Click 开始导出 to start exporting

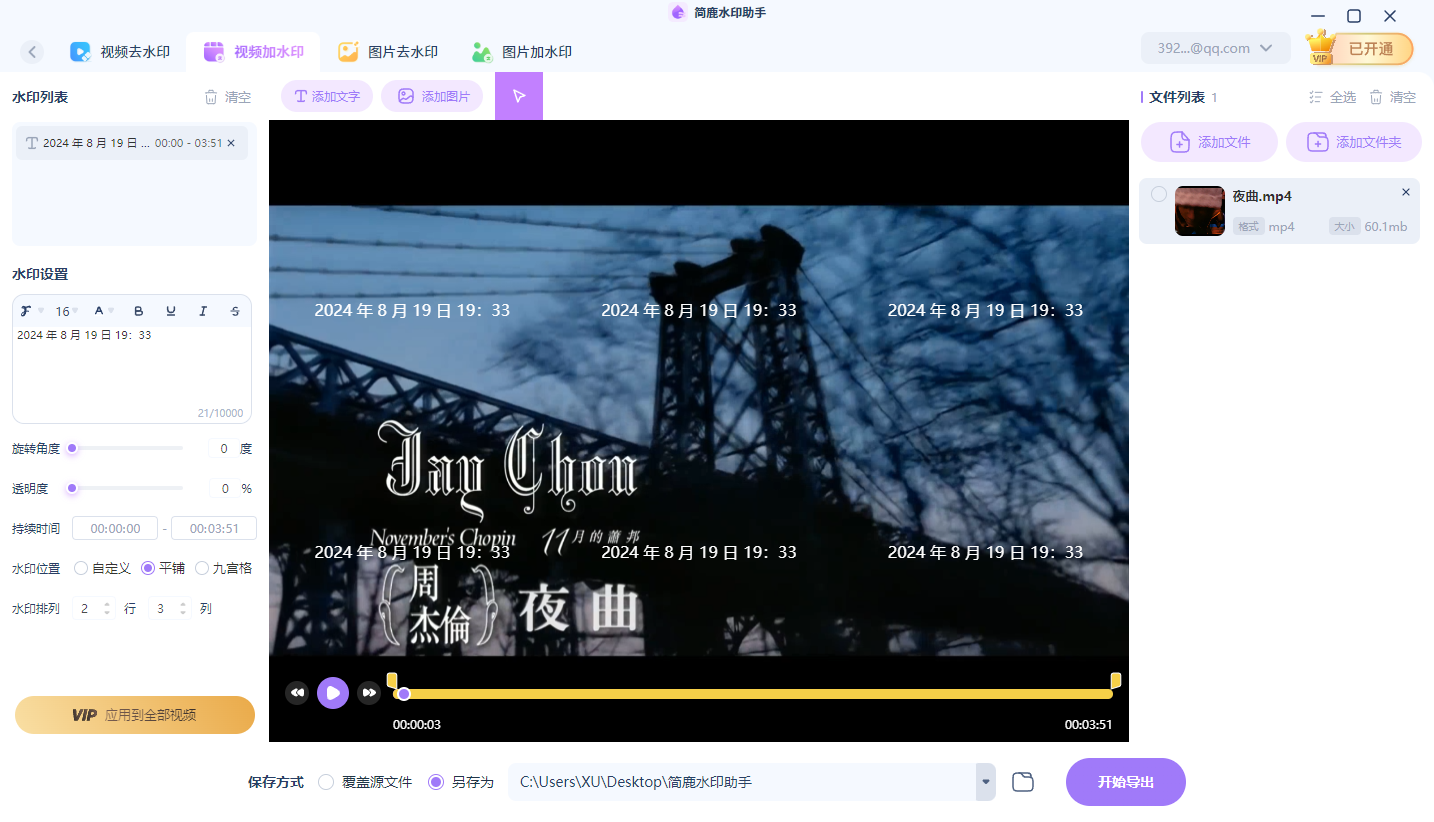coord(1126,782)
